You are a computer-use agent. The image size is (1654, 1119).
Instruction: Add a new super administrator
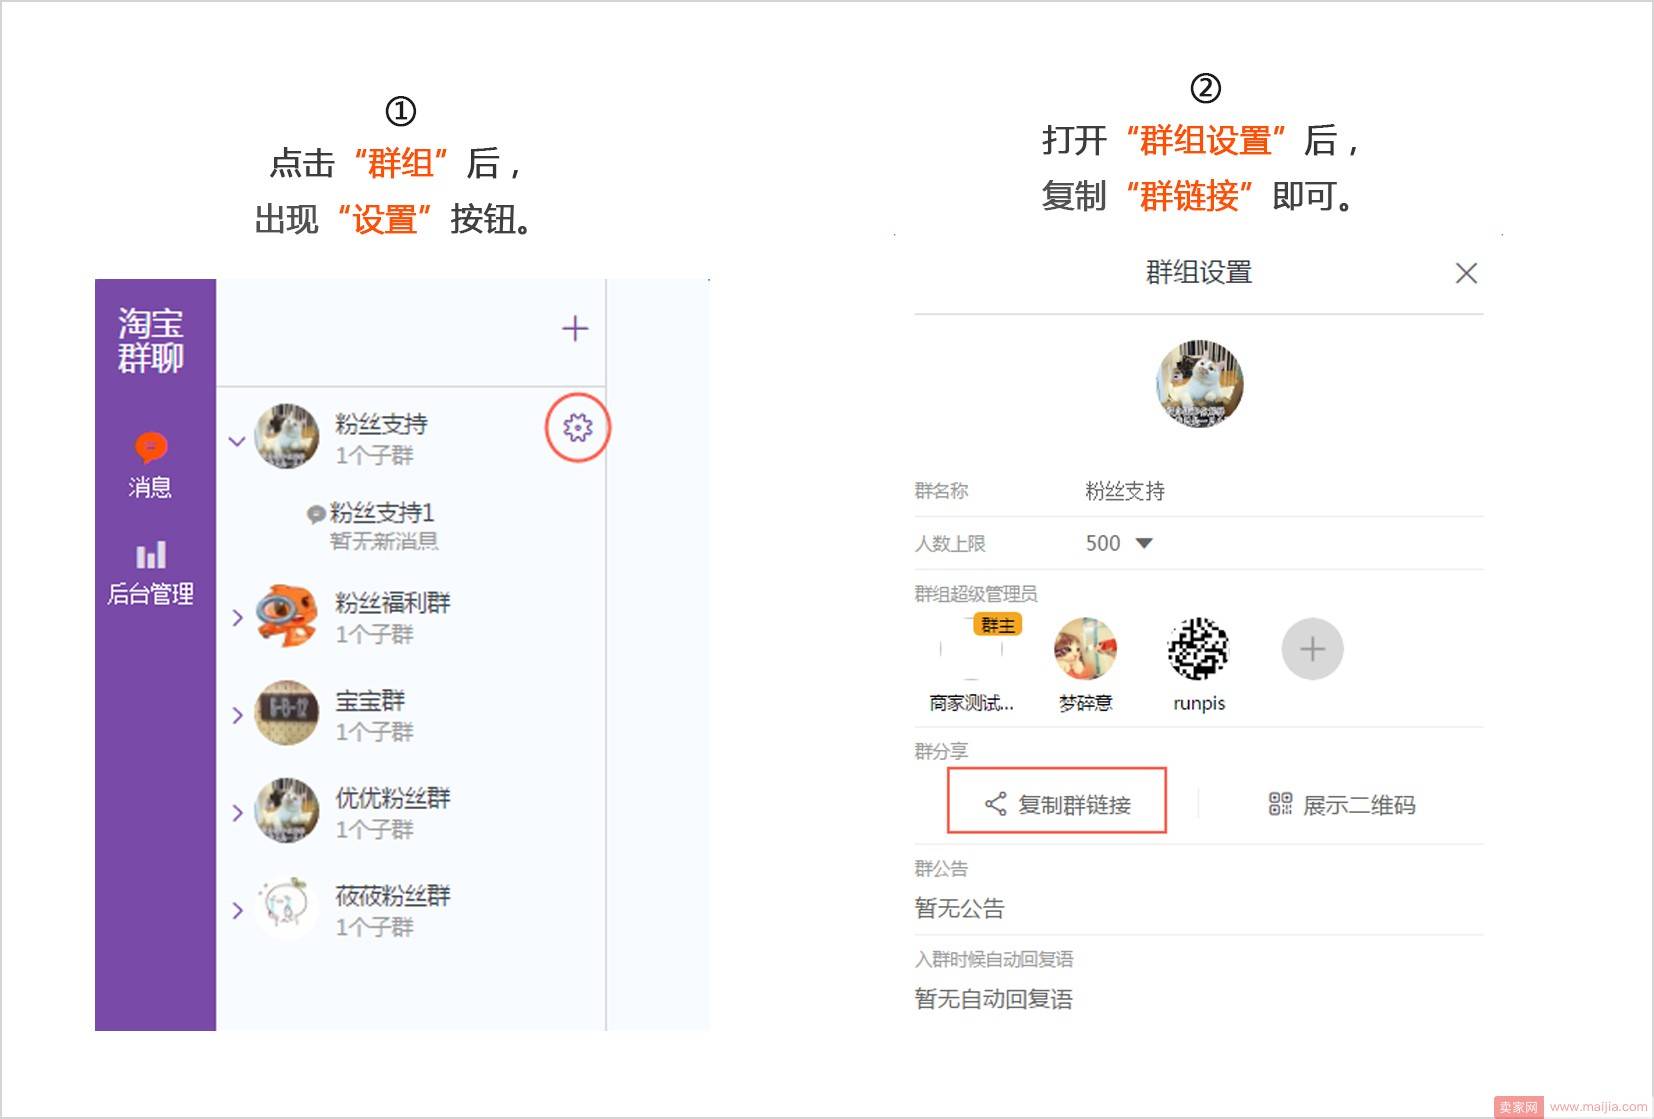pyautogui.click(x=1312, y=649)
